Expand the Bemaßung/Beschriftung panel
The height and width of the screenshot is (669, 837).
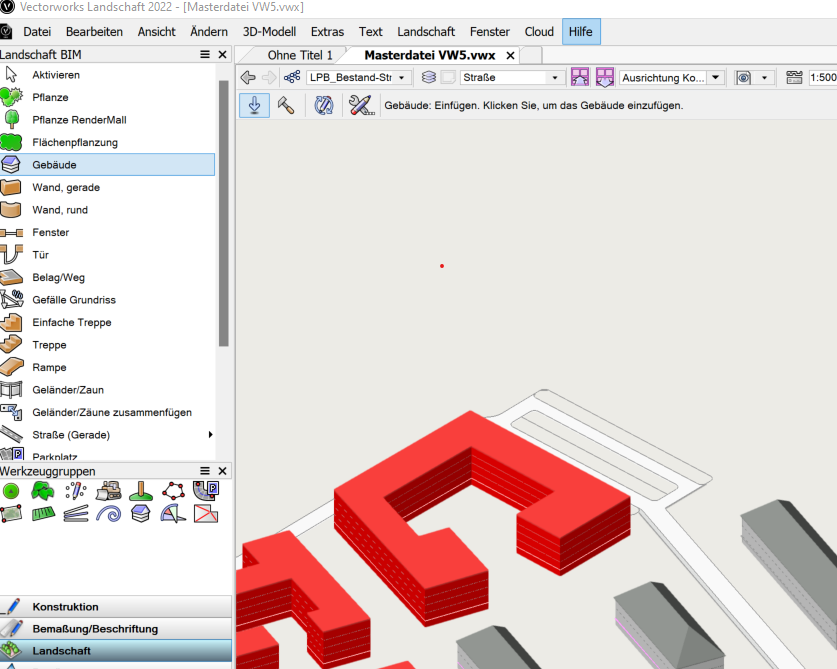[116, 628]
